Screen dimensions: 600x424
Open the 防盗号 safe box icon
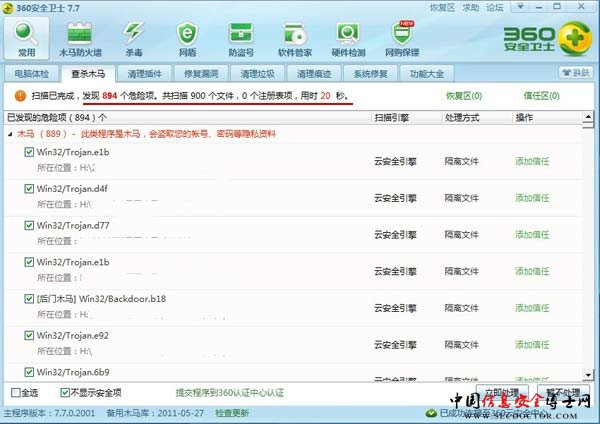[241, 38]
